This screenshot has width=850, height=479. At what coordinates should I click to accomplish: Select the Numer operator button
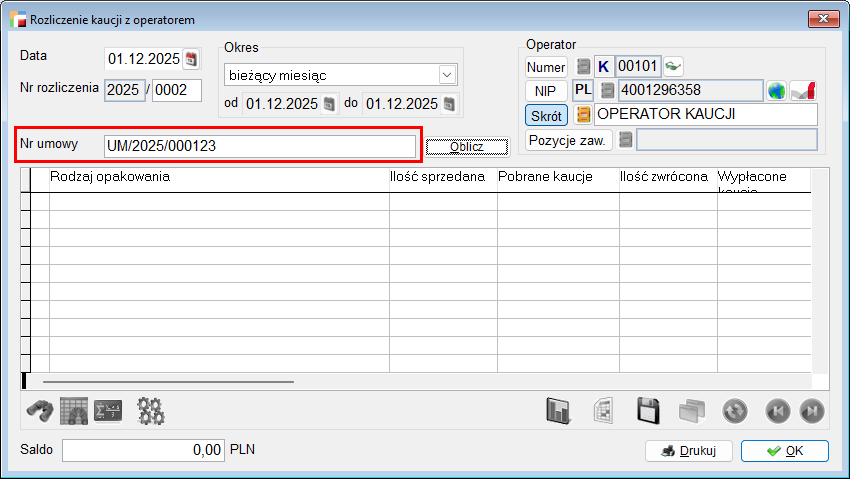point(546,67)
